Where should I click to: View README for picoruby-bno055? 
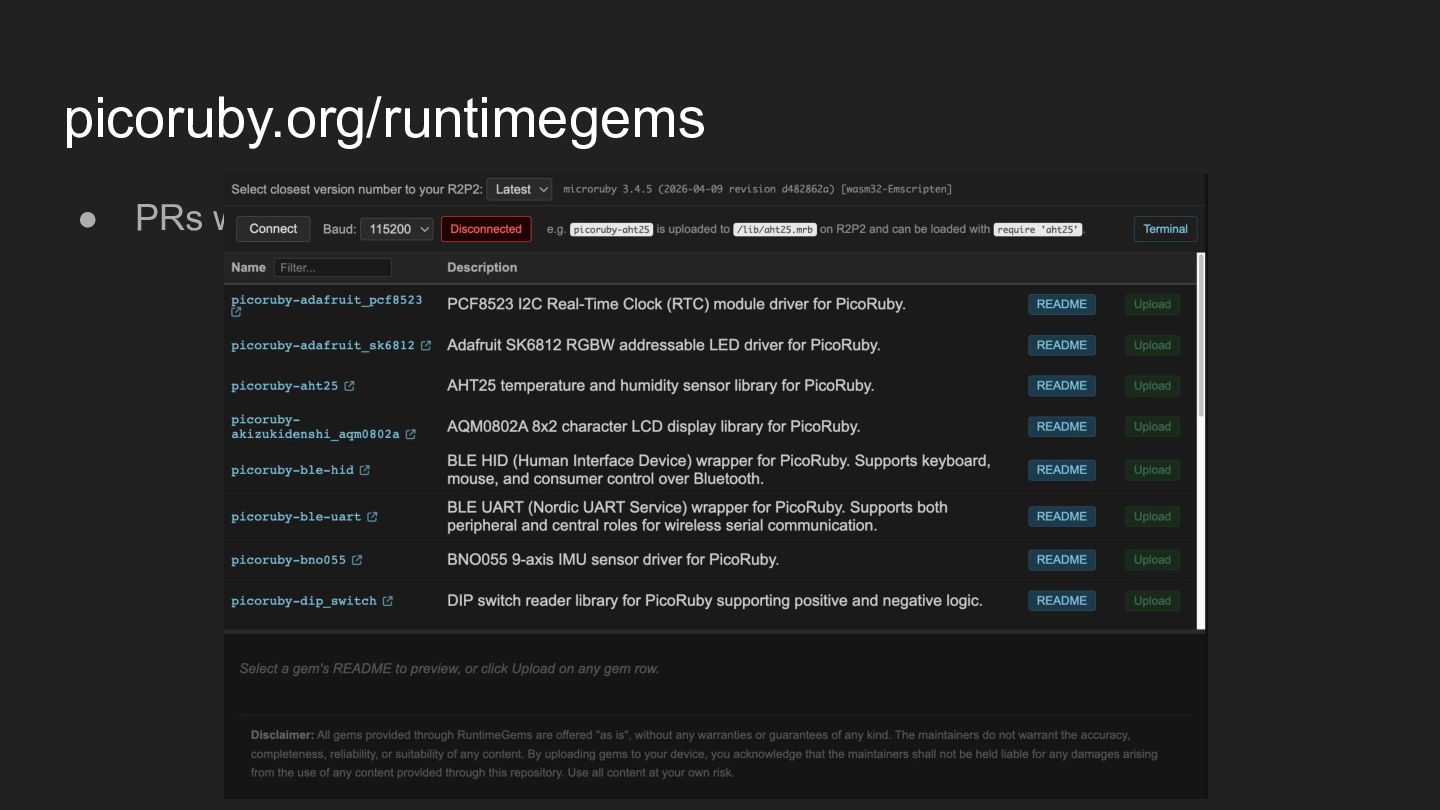pyautogui.click(x=1061, y=559)
